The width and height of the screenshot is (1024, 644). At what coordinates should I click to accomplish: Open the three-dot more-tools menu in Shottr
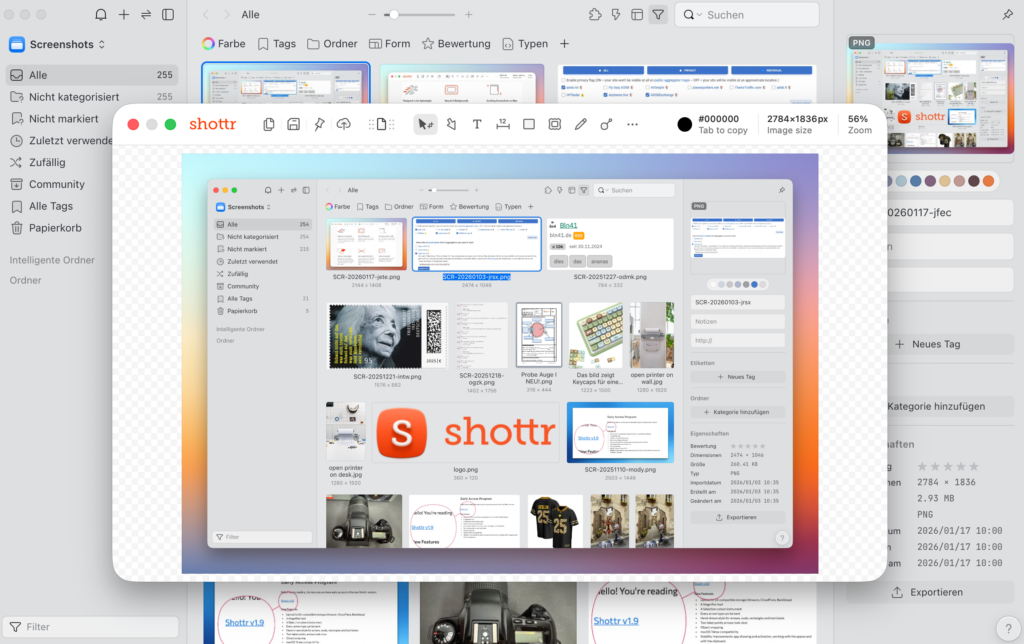[632, 124]
